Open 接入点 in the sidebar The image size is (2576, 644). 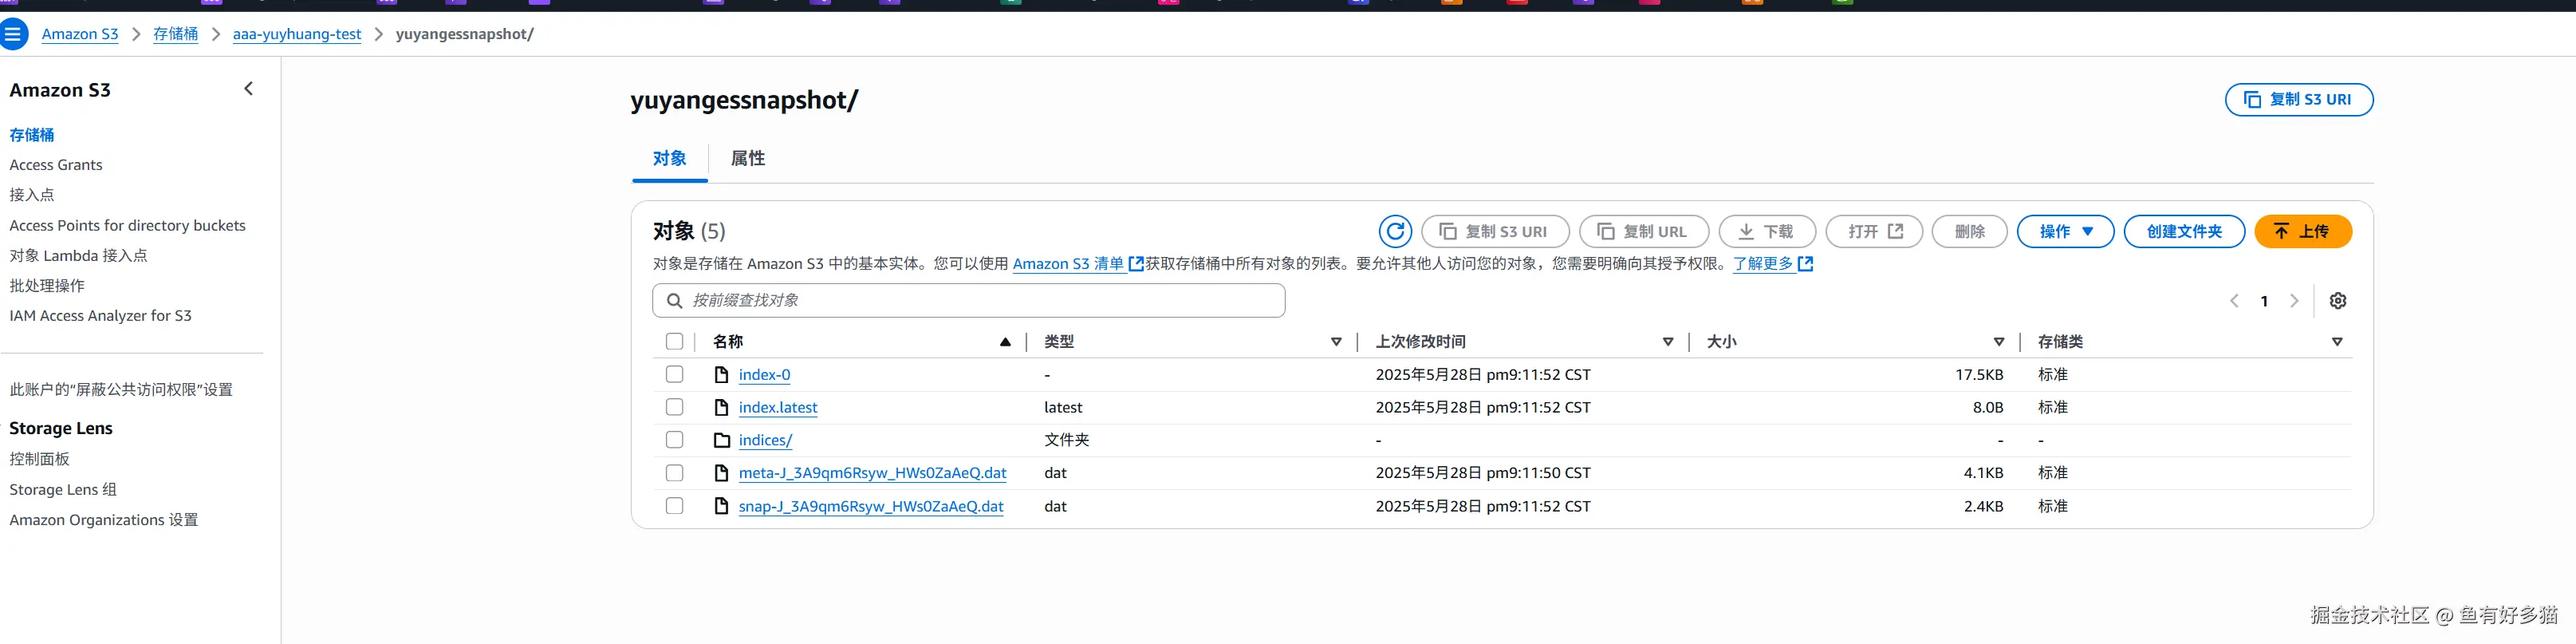pos(32,195)
